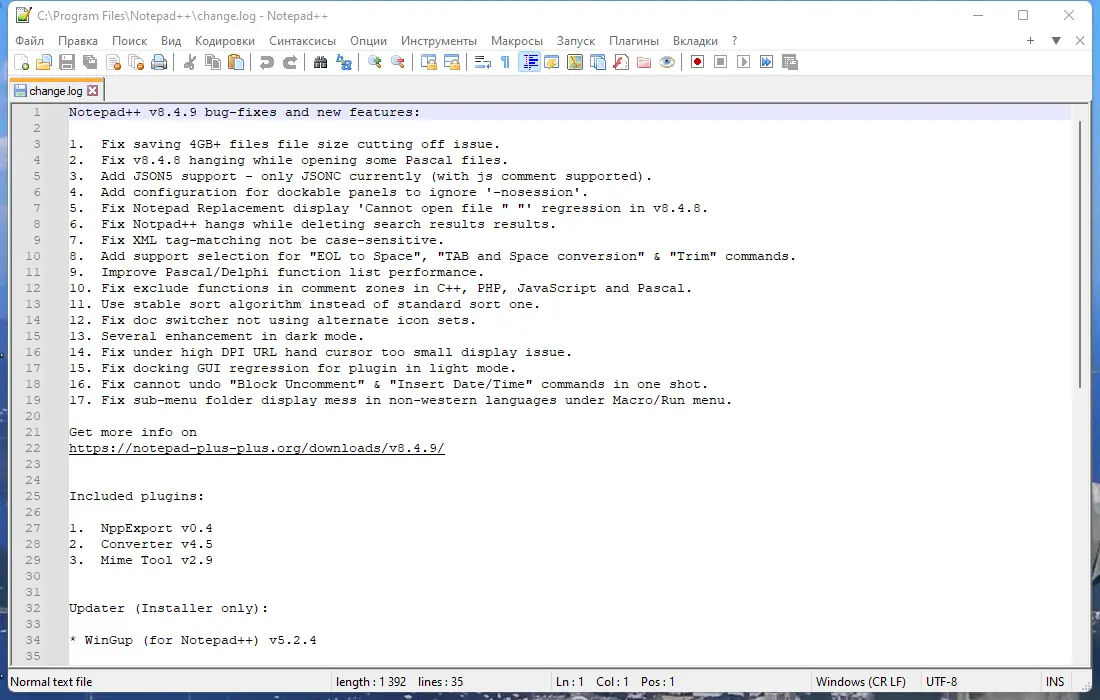Cut selection with the scissors icon
1100x700 pixels.
[x=189, y=62]
